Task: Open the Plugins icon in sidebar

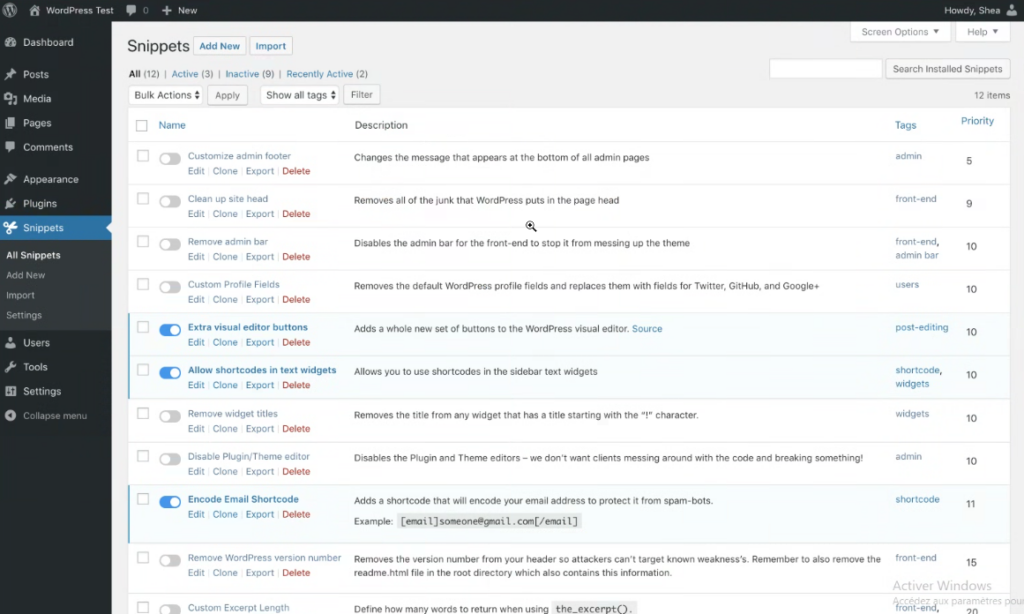Action: click(10, 204)
